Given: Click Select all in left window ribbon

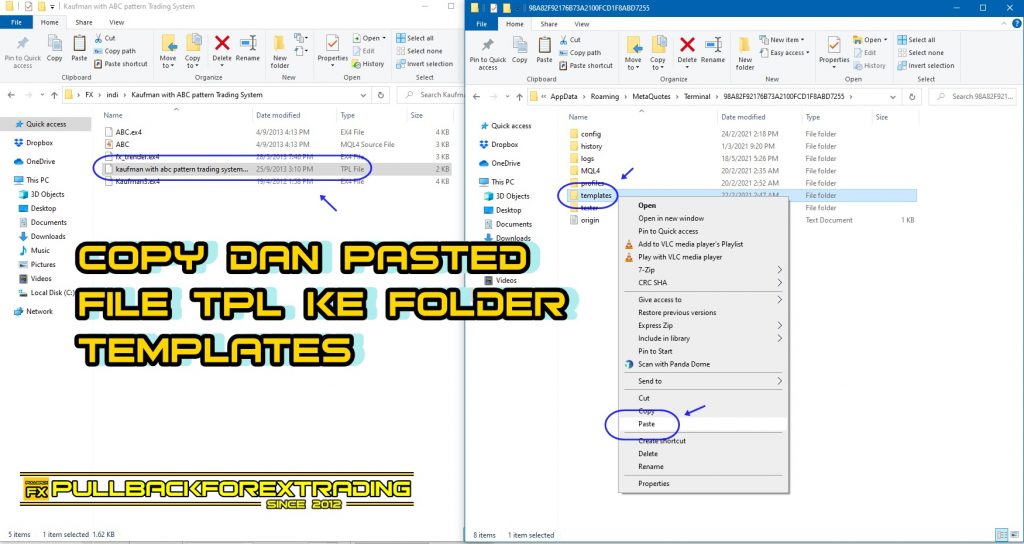Looking at the screenshot, I should [x=414, y=38].
